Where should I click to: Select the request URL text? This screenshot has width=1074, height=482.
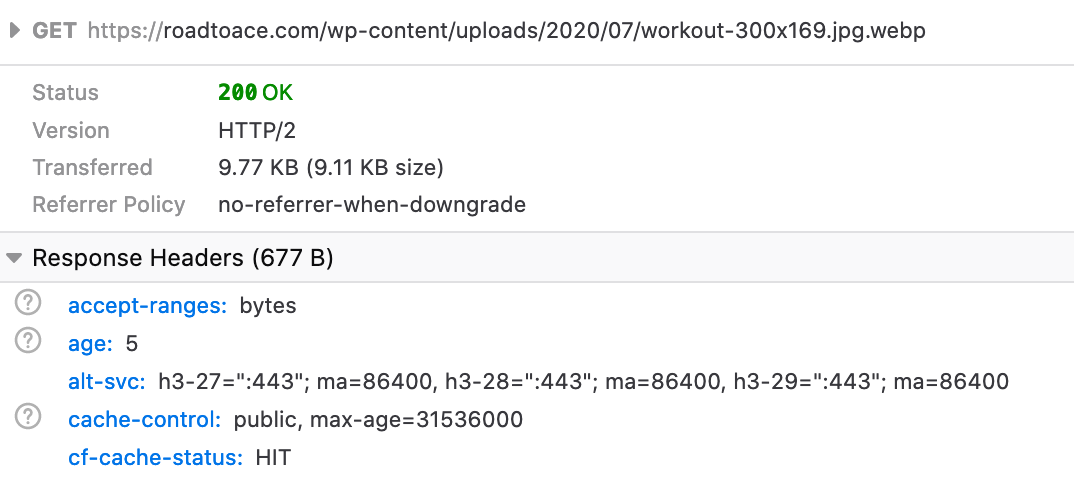pos(507,31)
